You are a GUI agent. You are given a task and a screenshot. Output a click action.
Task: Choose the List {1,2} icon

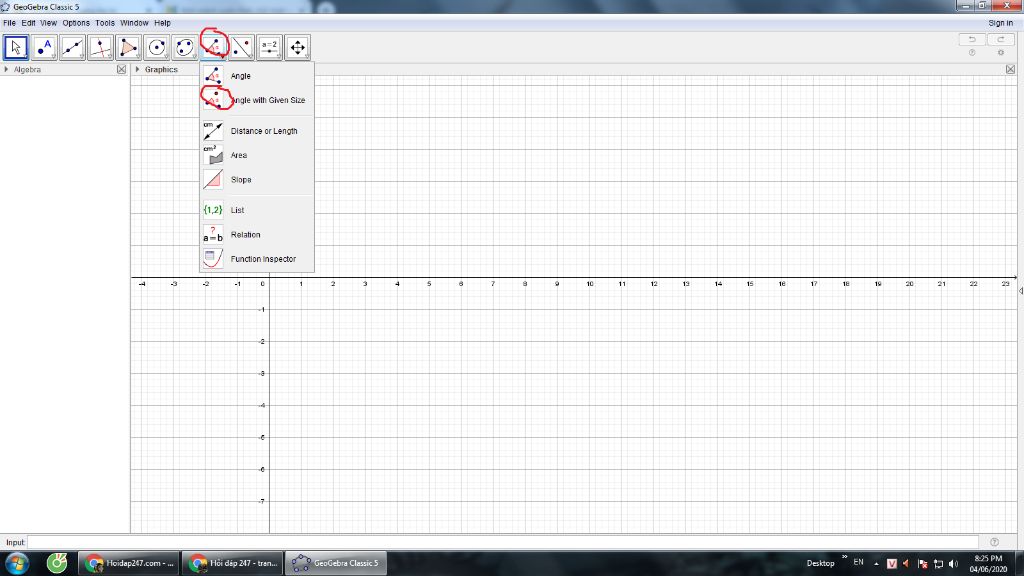pos(213,210)
